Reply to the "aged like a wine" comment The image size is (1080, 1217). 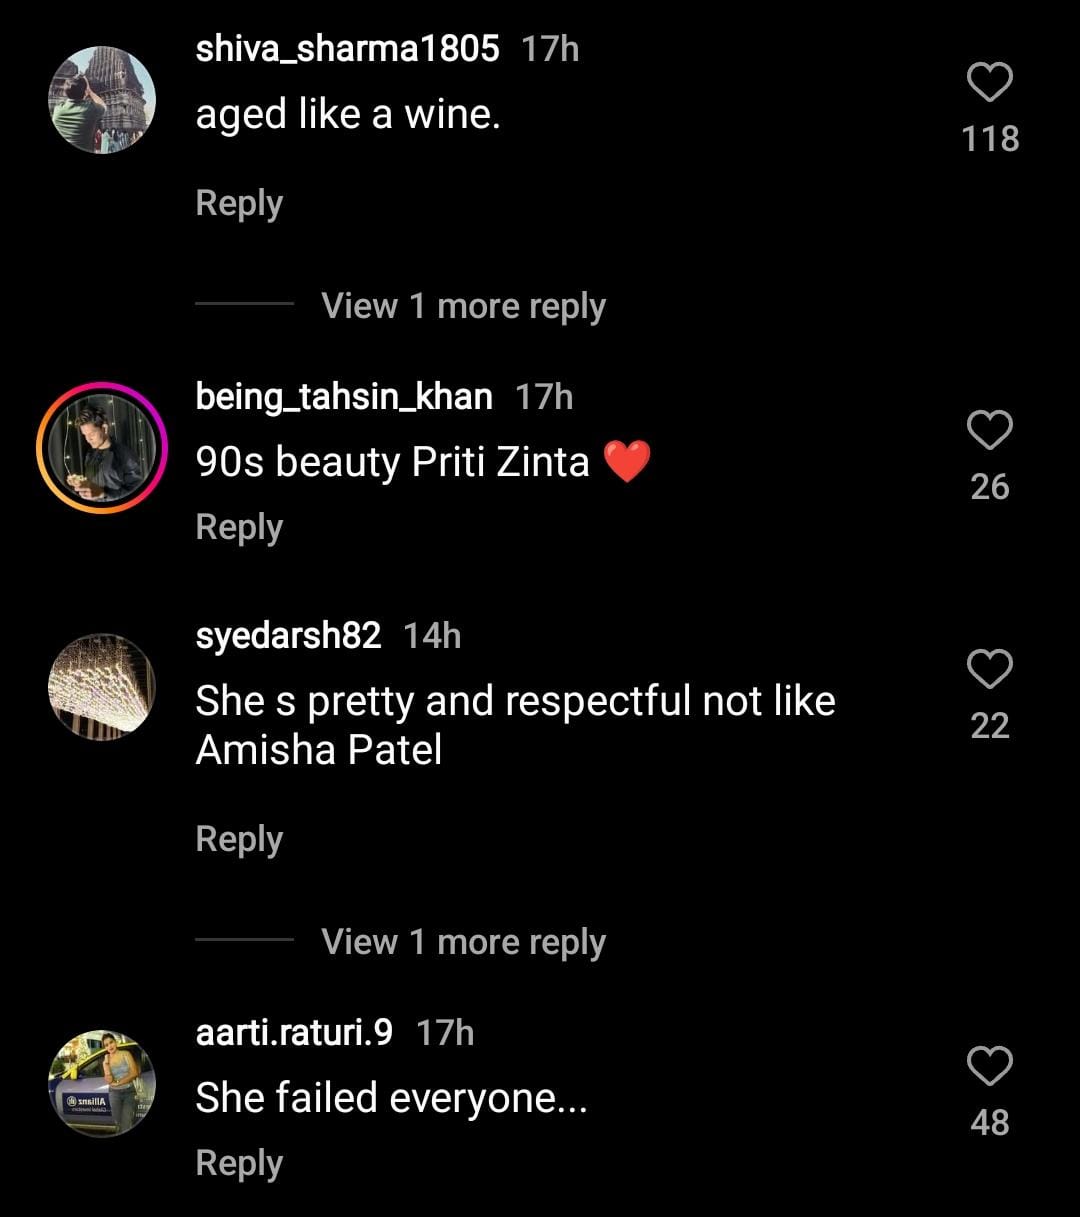click(239, 203)
